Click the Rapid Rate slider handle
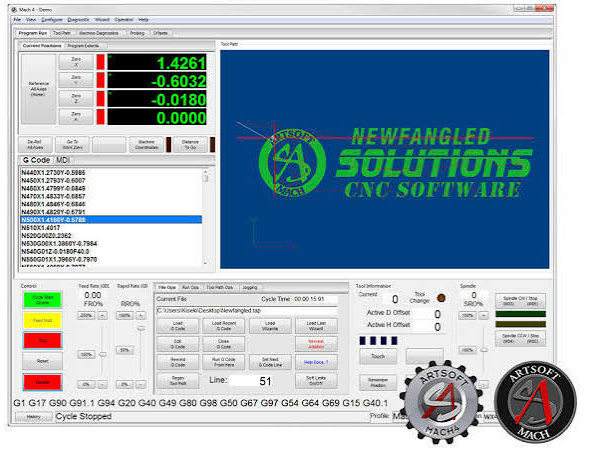 pos(141,329)
